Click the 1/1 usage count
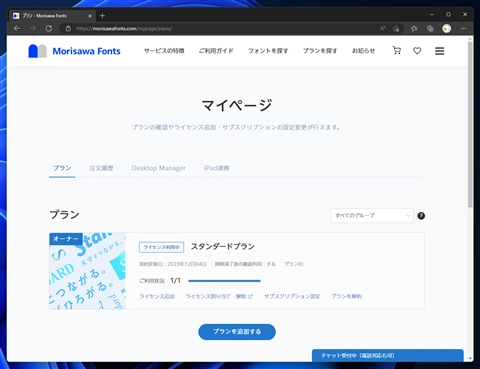Viewport: 480px width, 369px height. click(x=175, y=281)
